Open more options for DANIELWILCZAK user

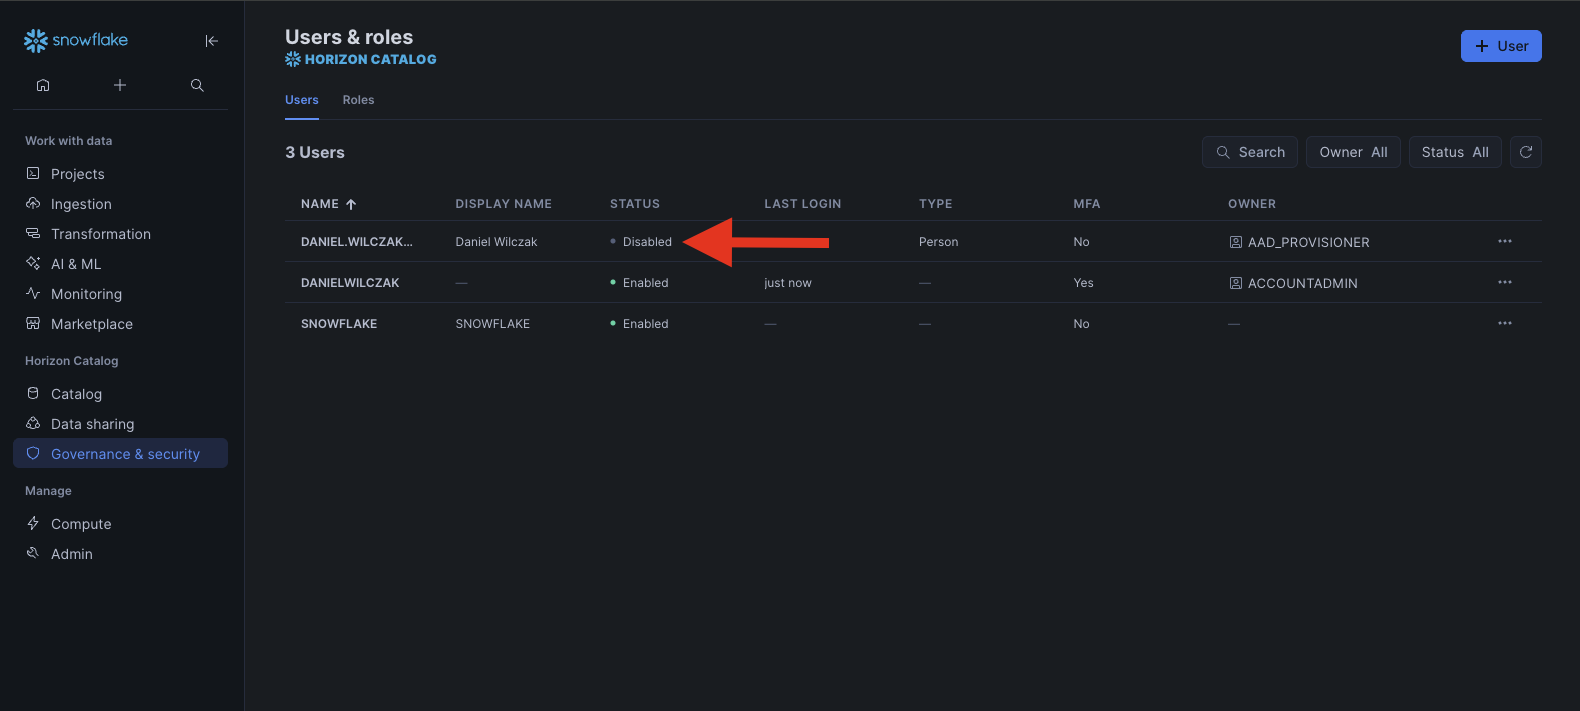(1504, 283)
